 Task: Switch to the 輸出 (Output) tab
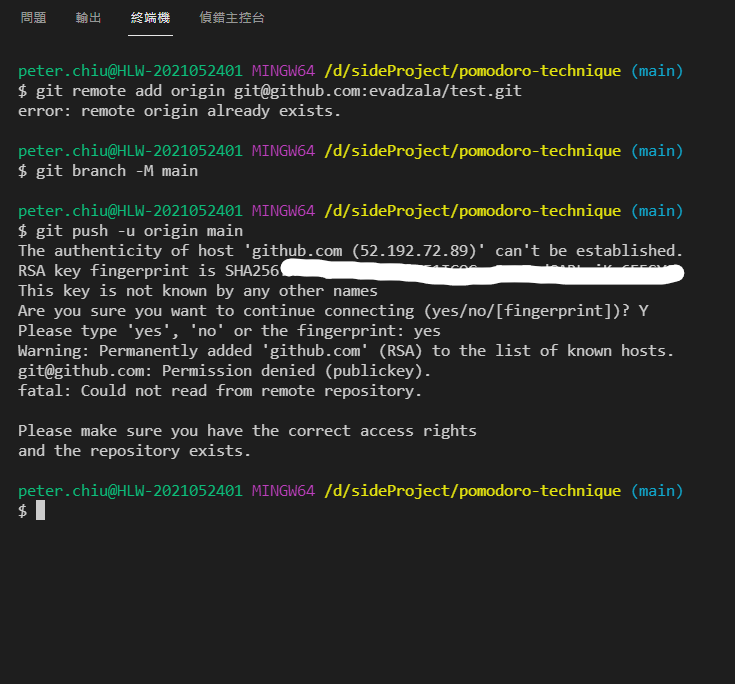tap(88, 18)
